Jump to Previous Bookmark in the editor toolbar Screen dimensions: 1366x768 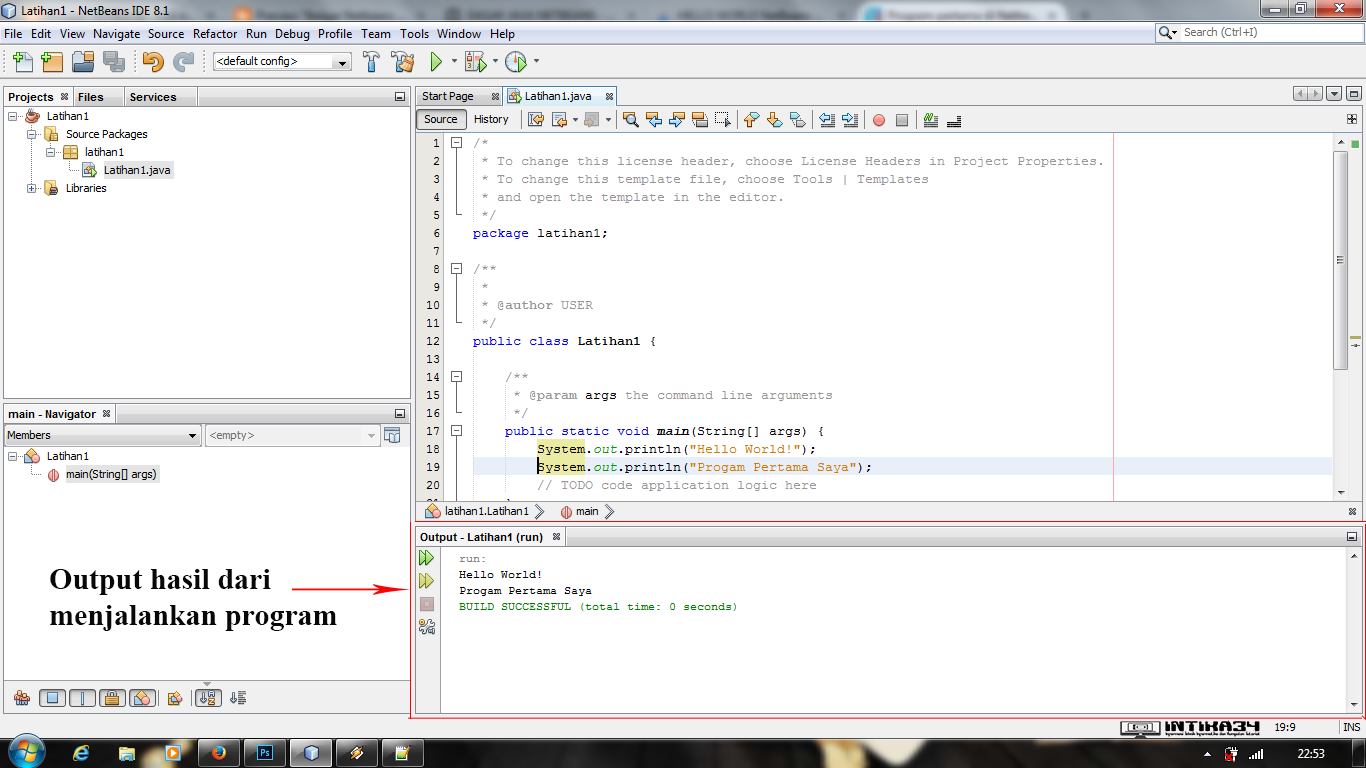752,120
